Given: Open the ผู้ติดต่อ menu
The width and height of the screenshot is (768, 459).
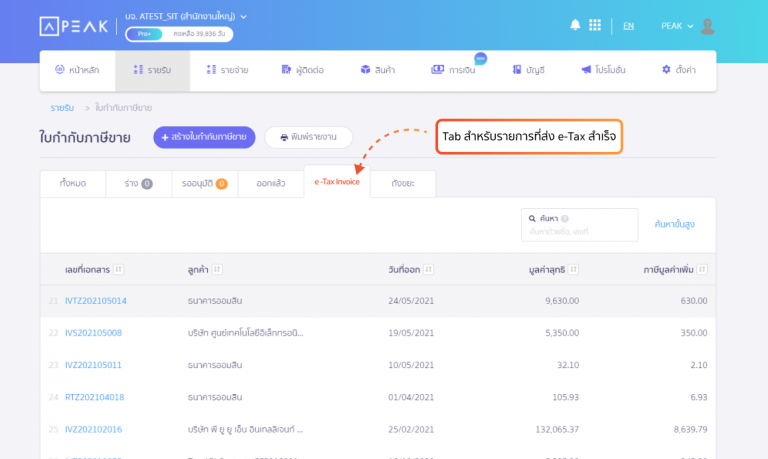Looking at the screenshot, I should [x=303, y=70].
